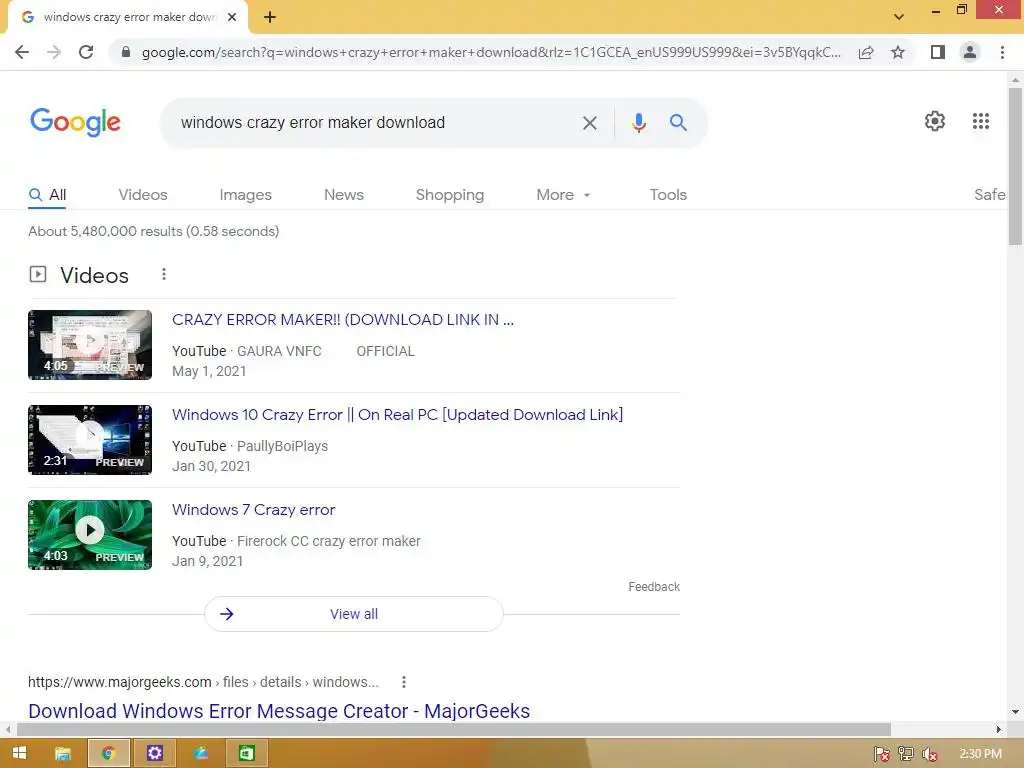The image size is (1024, 768).
Task: Click the Chrome taskbar icon
Action: [108, 754]
